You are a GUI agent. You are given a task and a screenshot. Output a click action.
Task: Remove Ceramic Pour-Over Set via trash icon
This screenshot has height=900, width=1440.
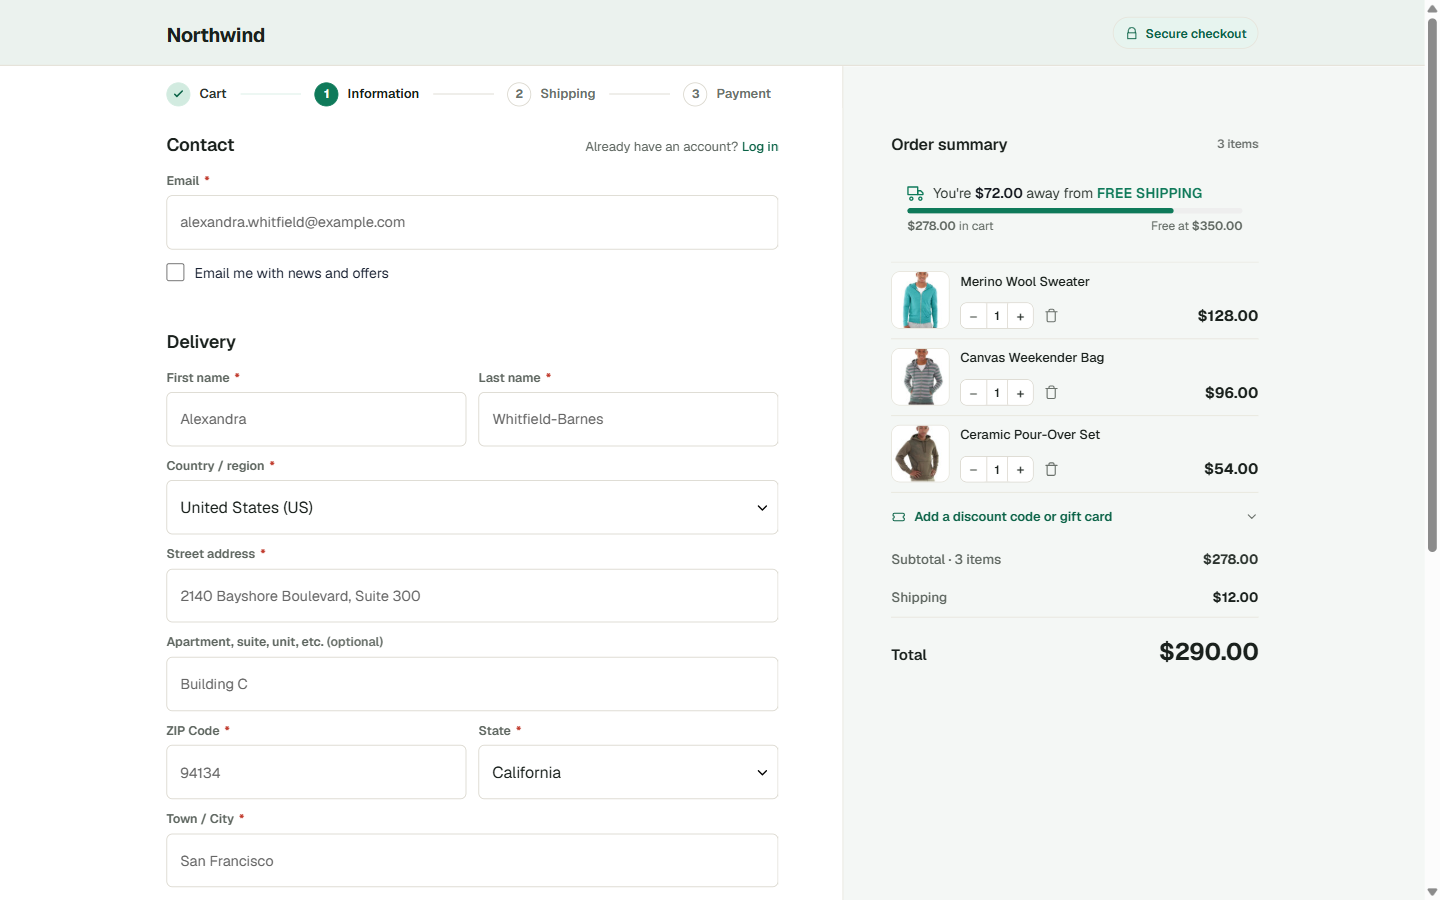point(1051,469)
